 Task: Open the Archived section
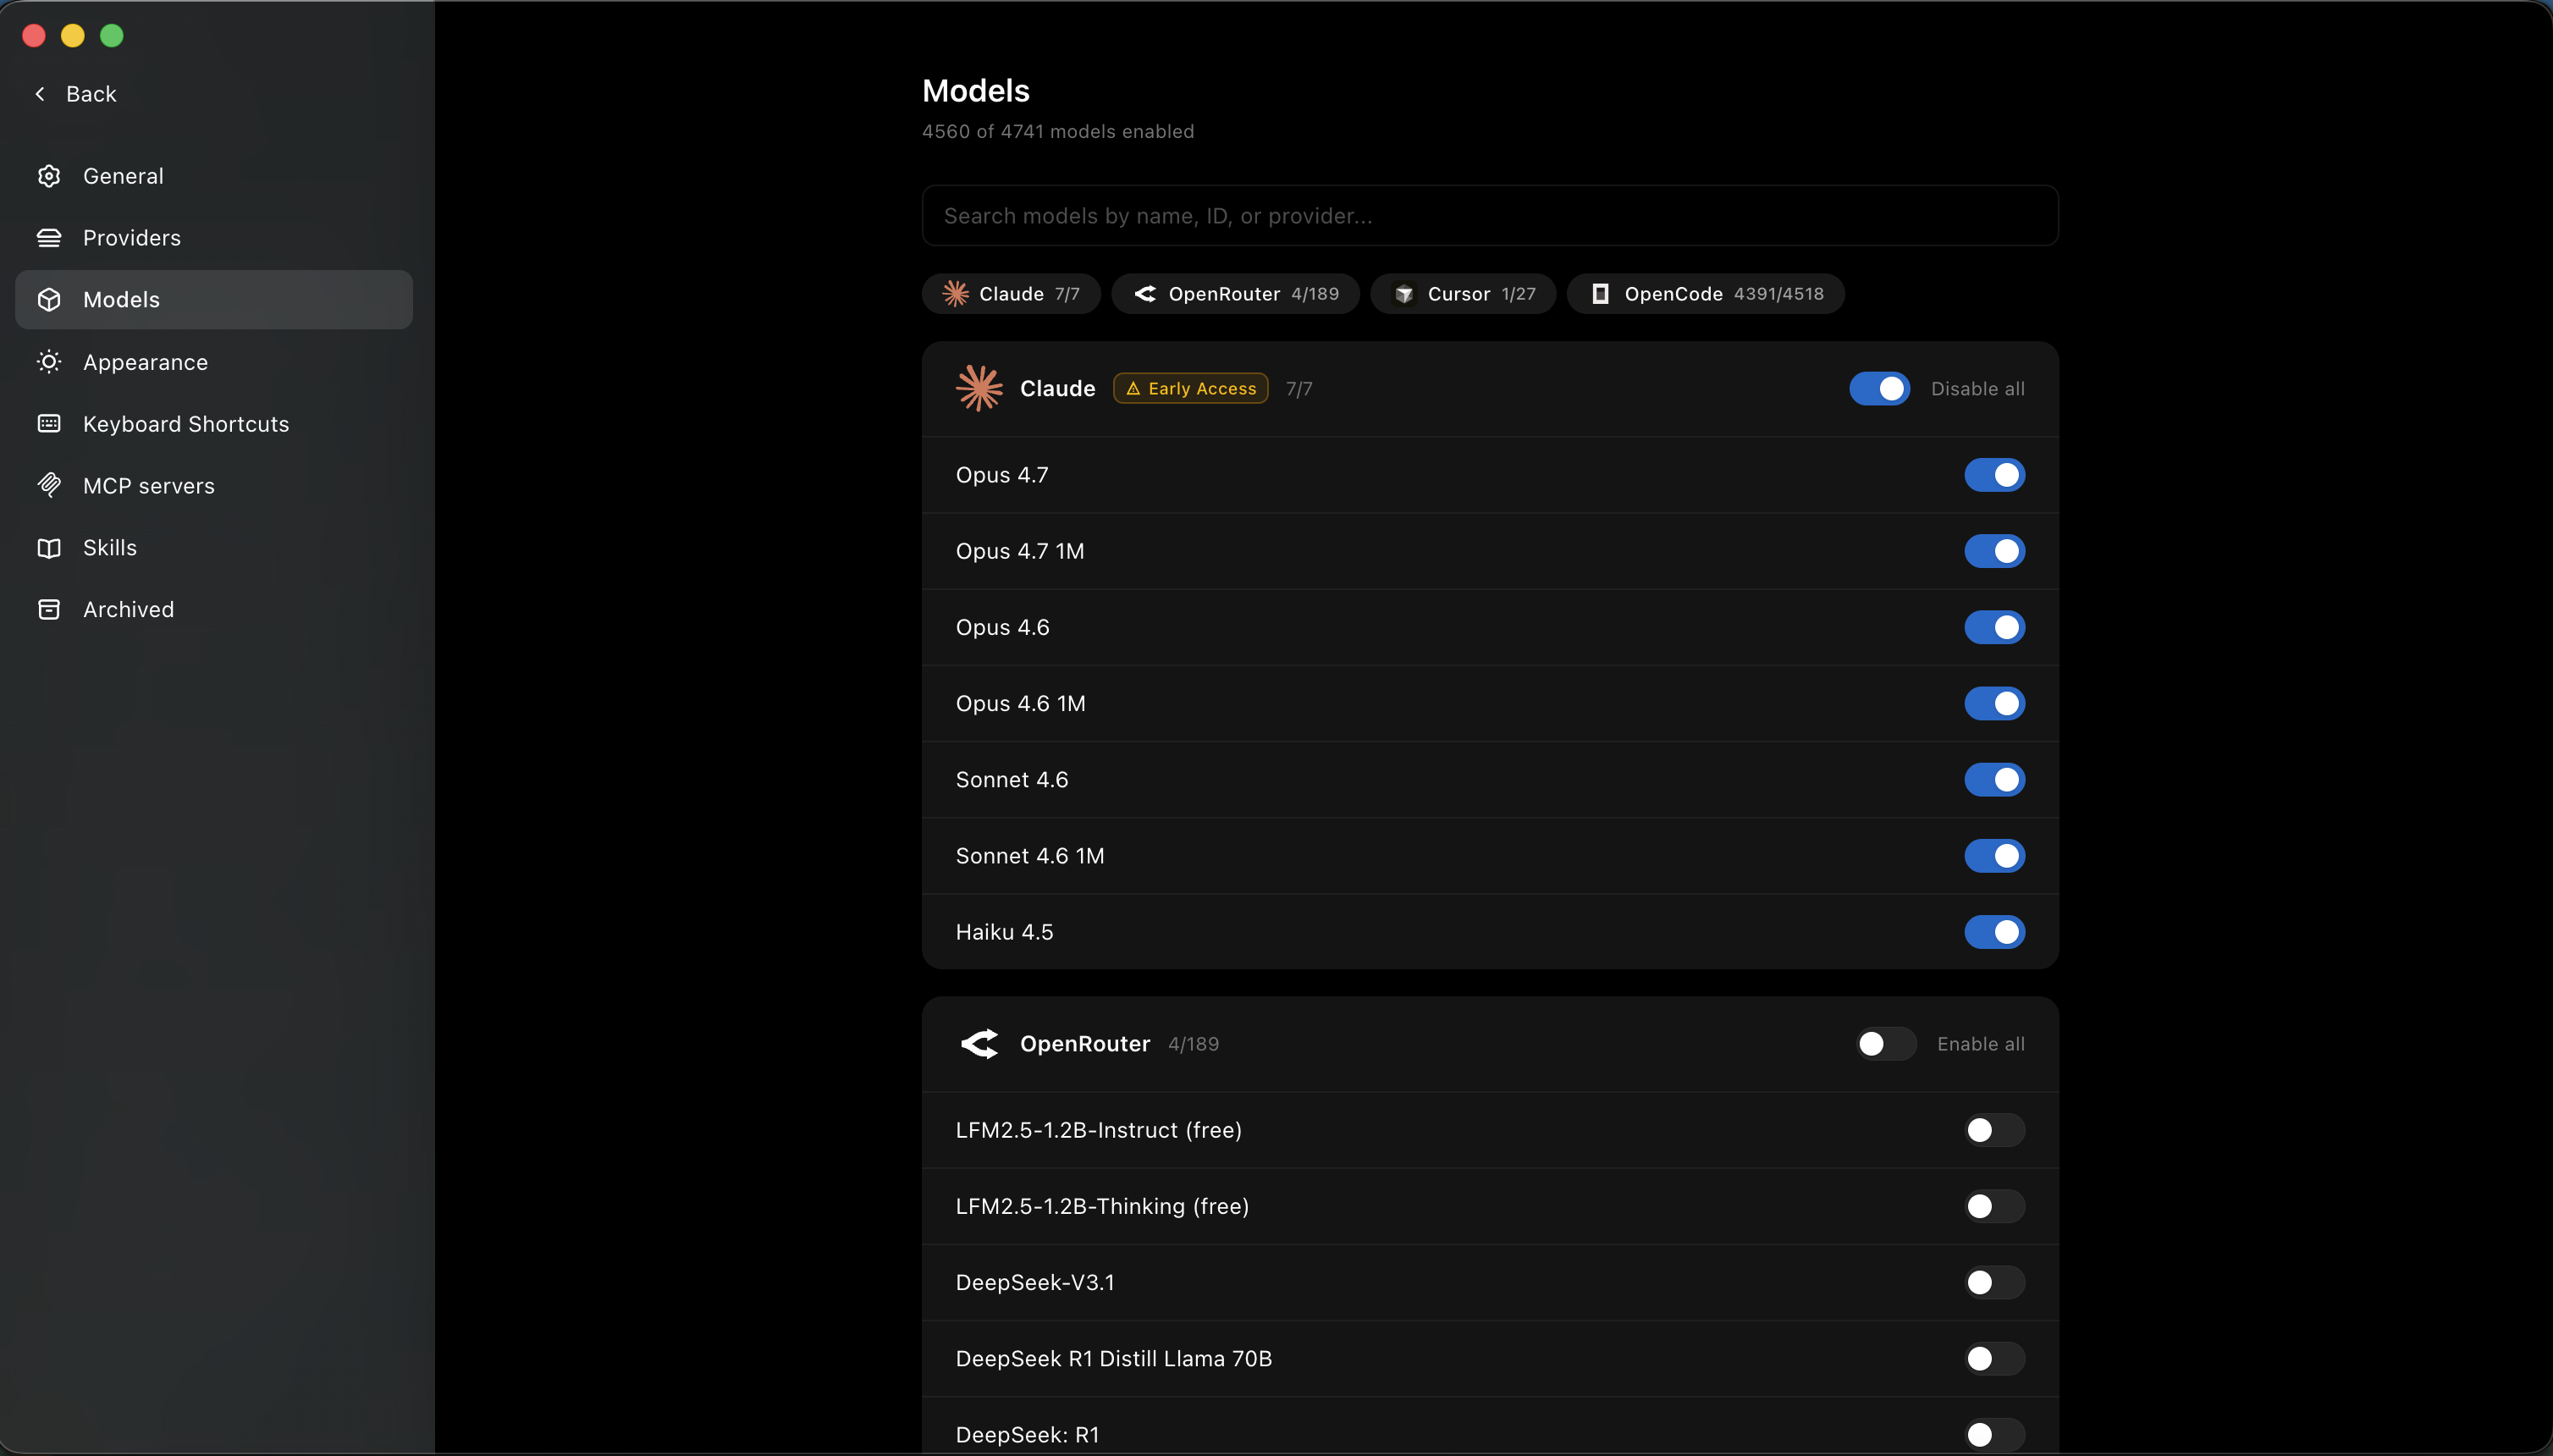click(x=214, y=610)
